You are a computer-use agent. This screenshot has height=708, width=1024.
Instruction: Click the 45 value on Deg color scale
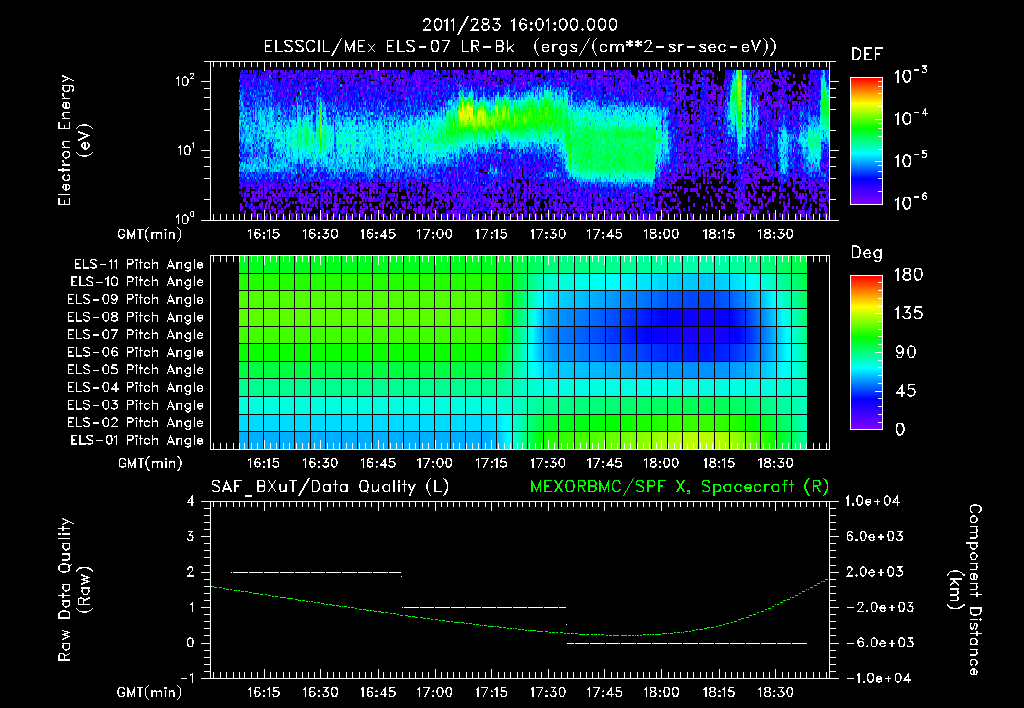point(905,391)
